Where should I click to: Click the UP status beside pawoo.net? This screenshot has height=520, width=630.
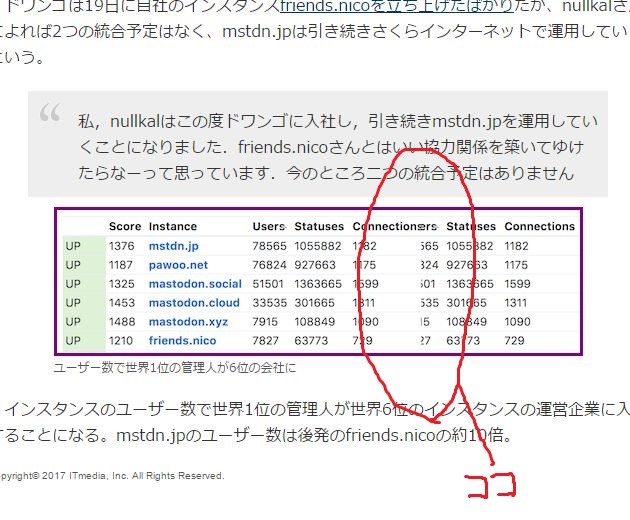73,265
